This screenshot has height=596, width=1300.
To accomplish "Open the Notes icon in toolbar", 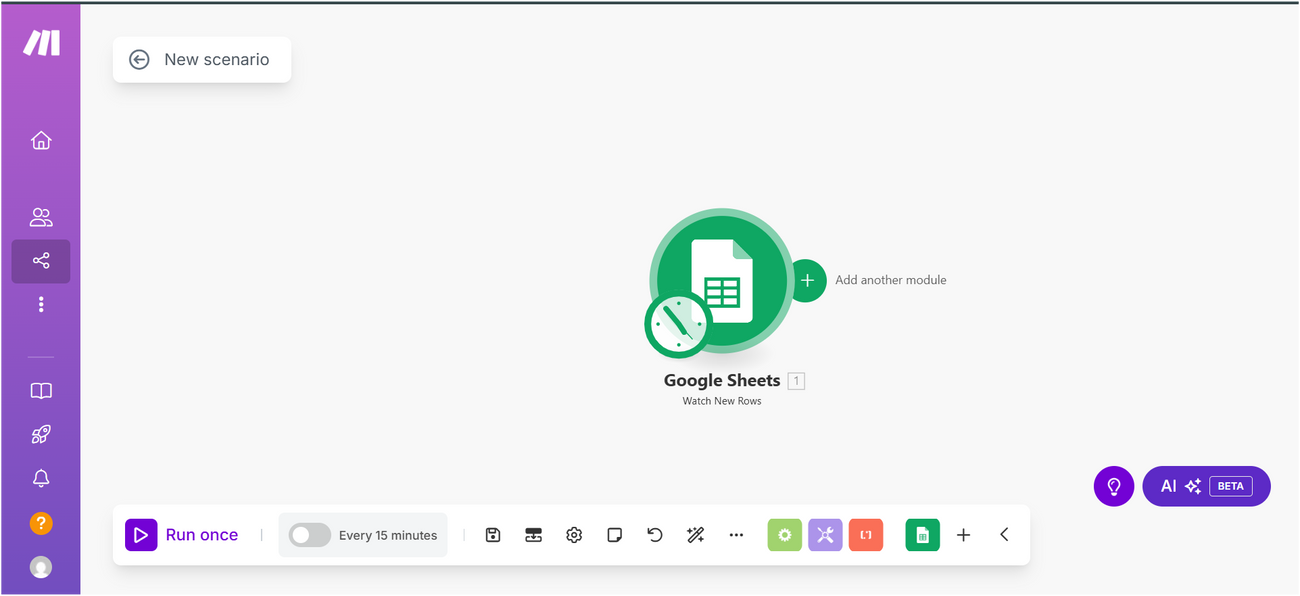I will (615, 535).
